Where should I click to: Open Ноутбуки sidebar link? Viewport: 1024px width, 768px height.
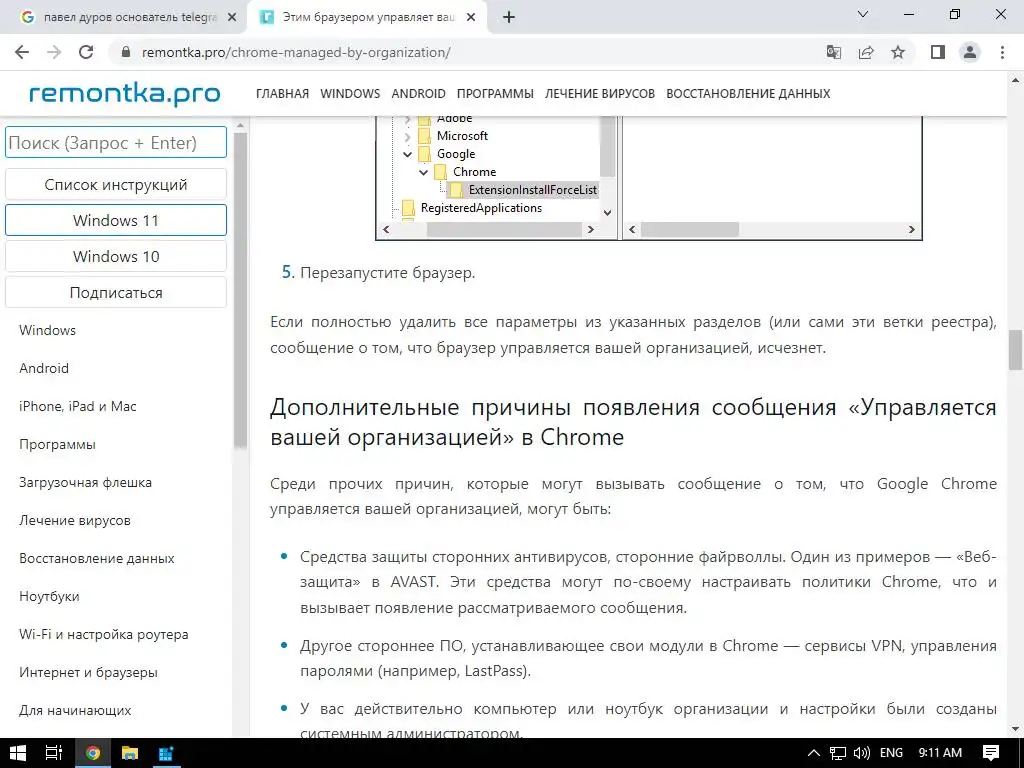coord(49,596)
